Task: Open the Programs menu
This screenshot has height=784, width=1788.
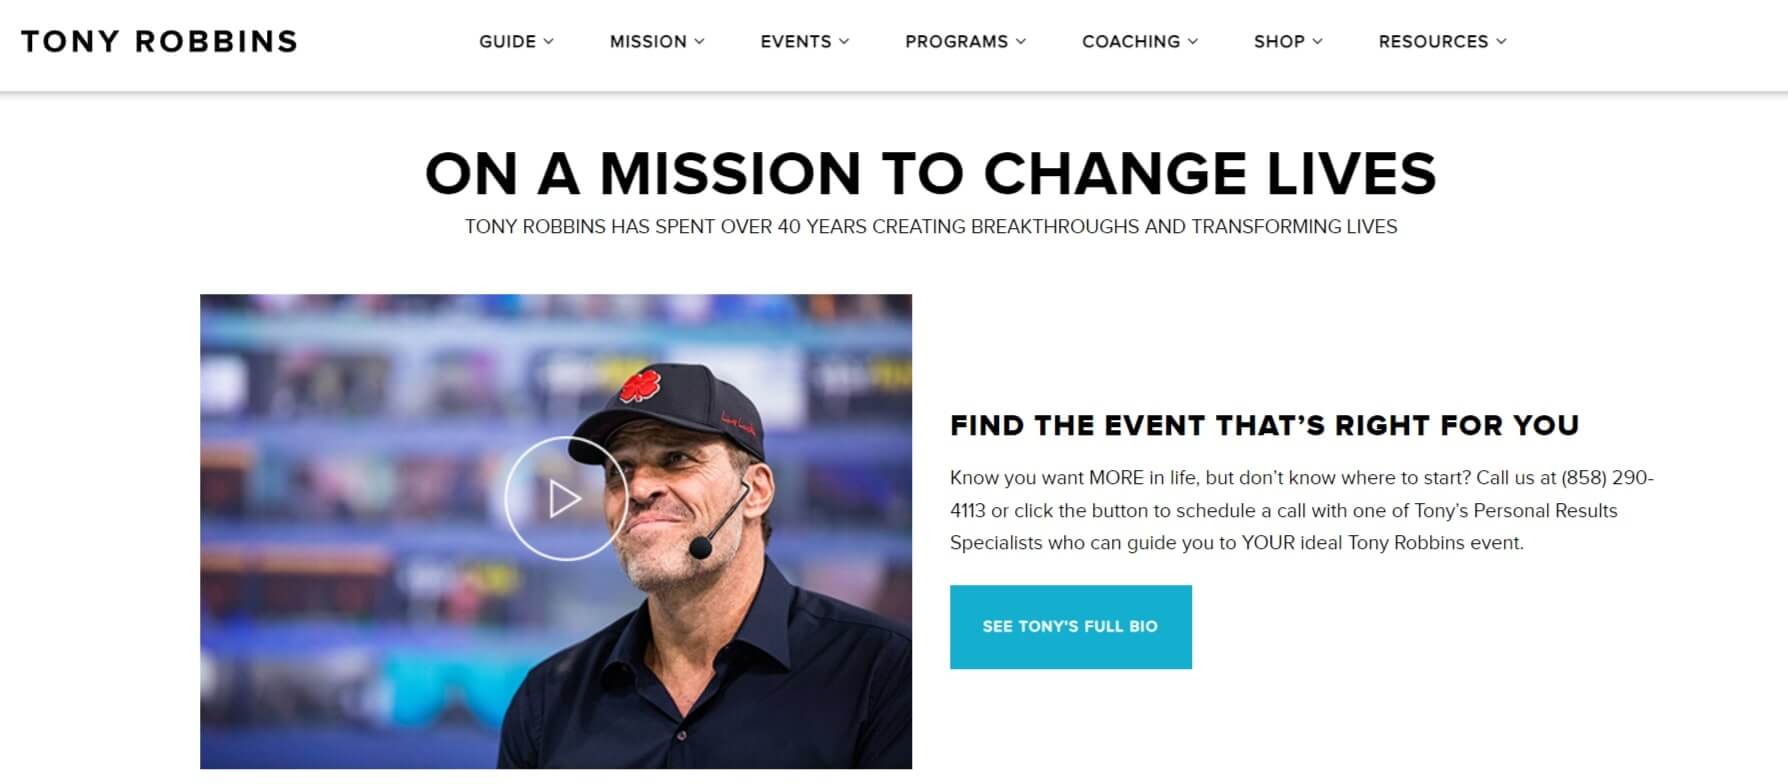Action: (x=966, y=41)
